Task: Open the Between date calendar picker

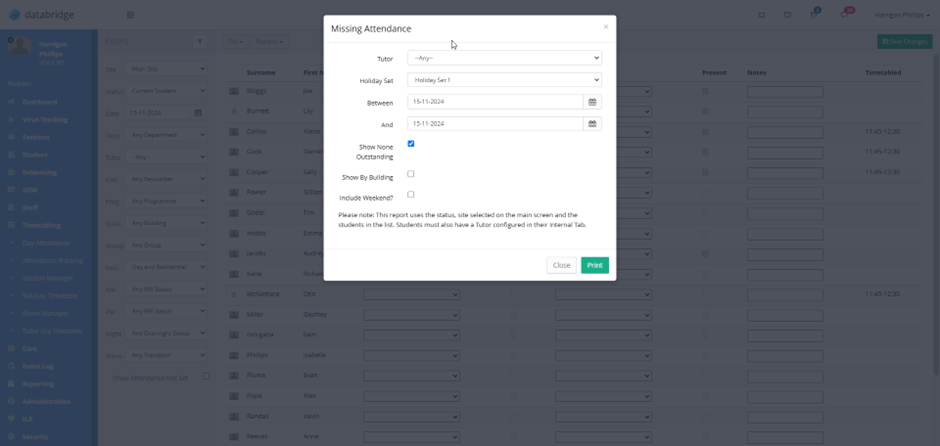Action: tap(592, 102)
